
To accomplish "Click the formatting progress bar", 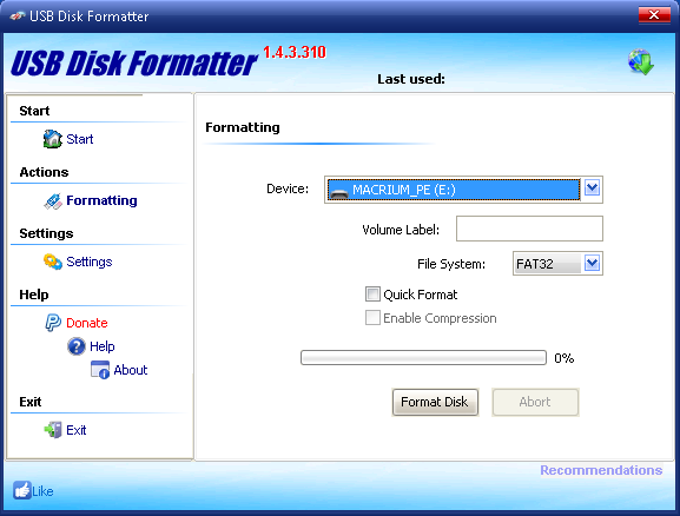I will click(423, 358).
